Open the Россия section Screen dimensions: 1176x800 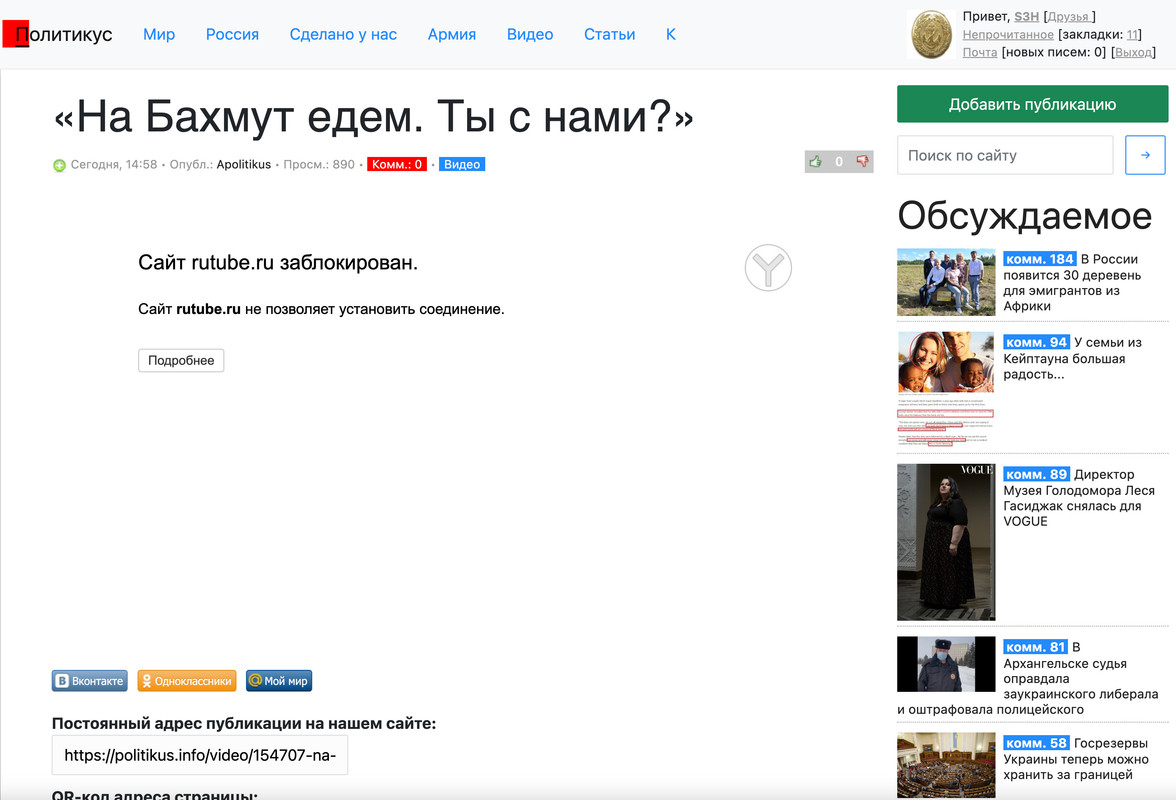click(x=232, y=34)
